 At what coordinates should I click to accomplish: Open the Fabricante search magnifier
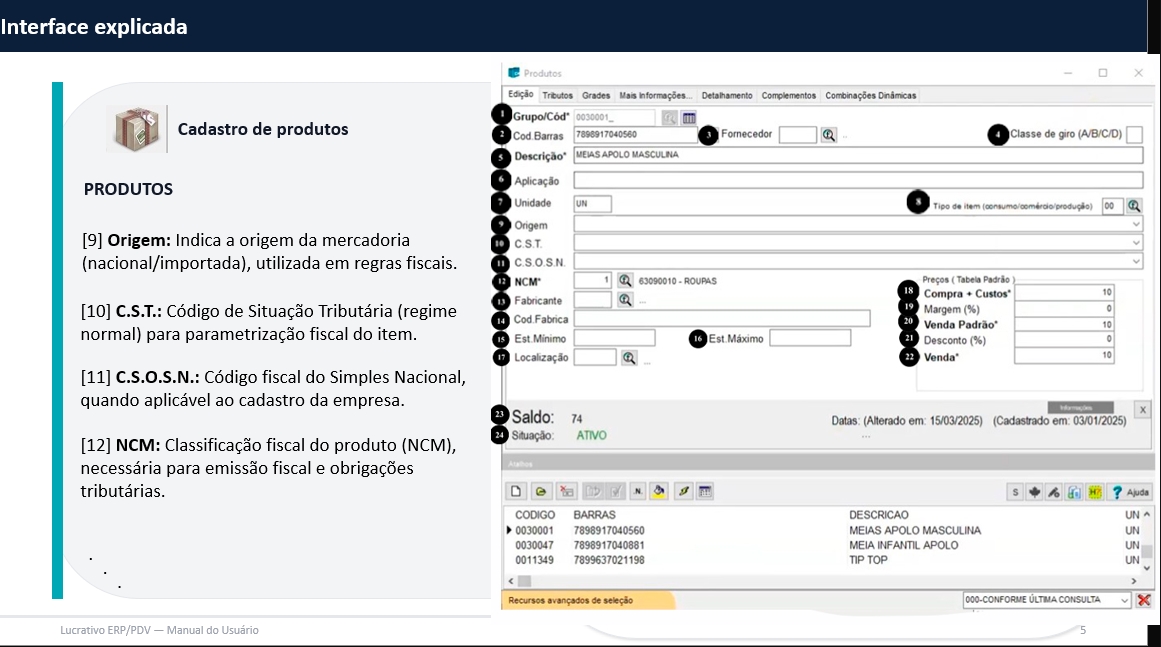(625, 299)
